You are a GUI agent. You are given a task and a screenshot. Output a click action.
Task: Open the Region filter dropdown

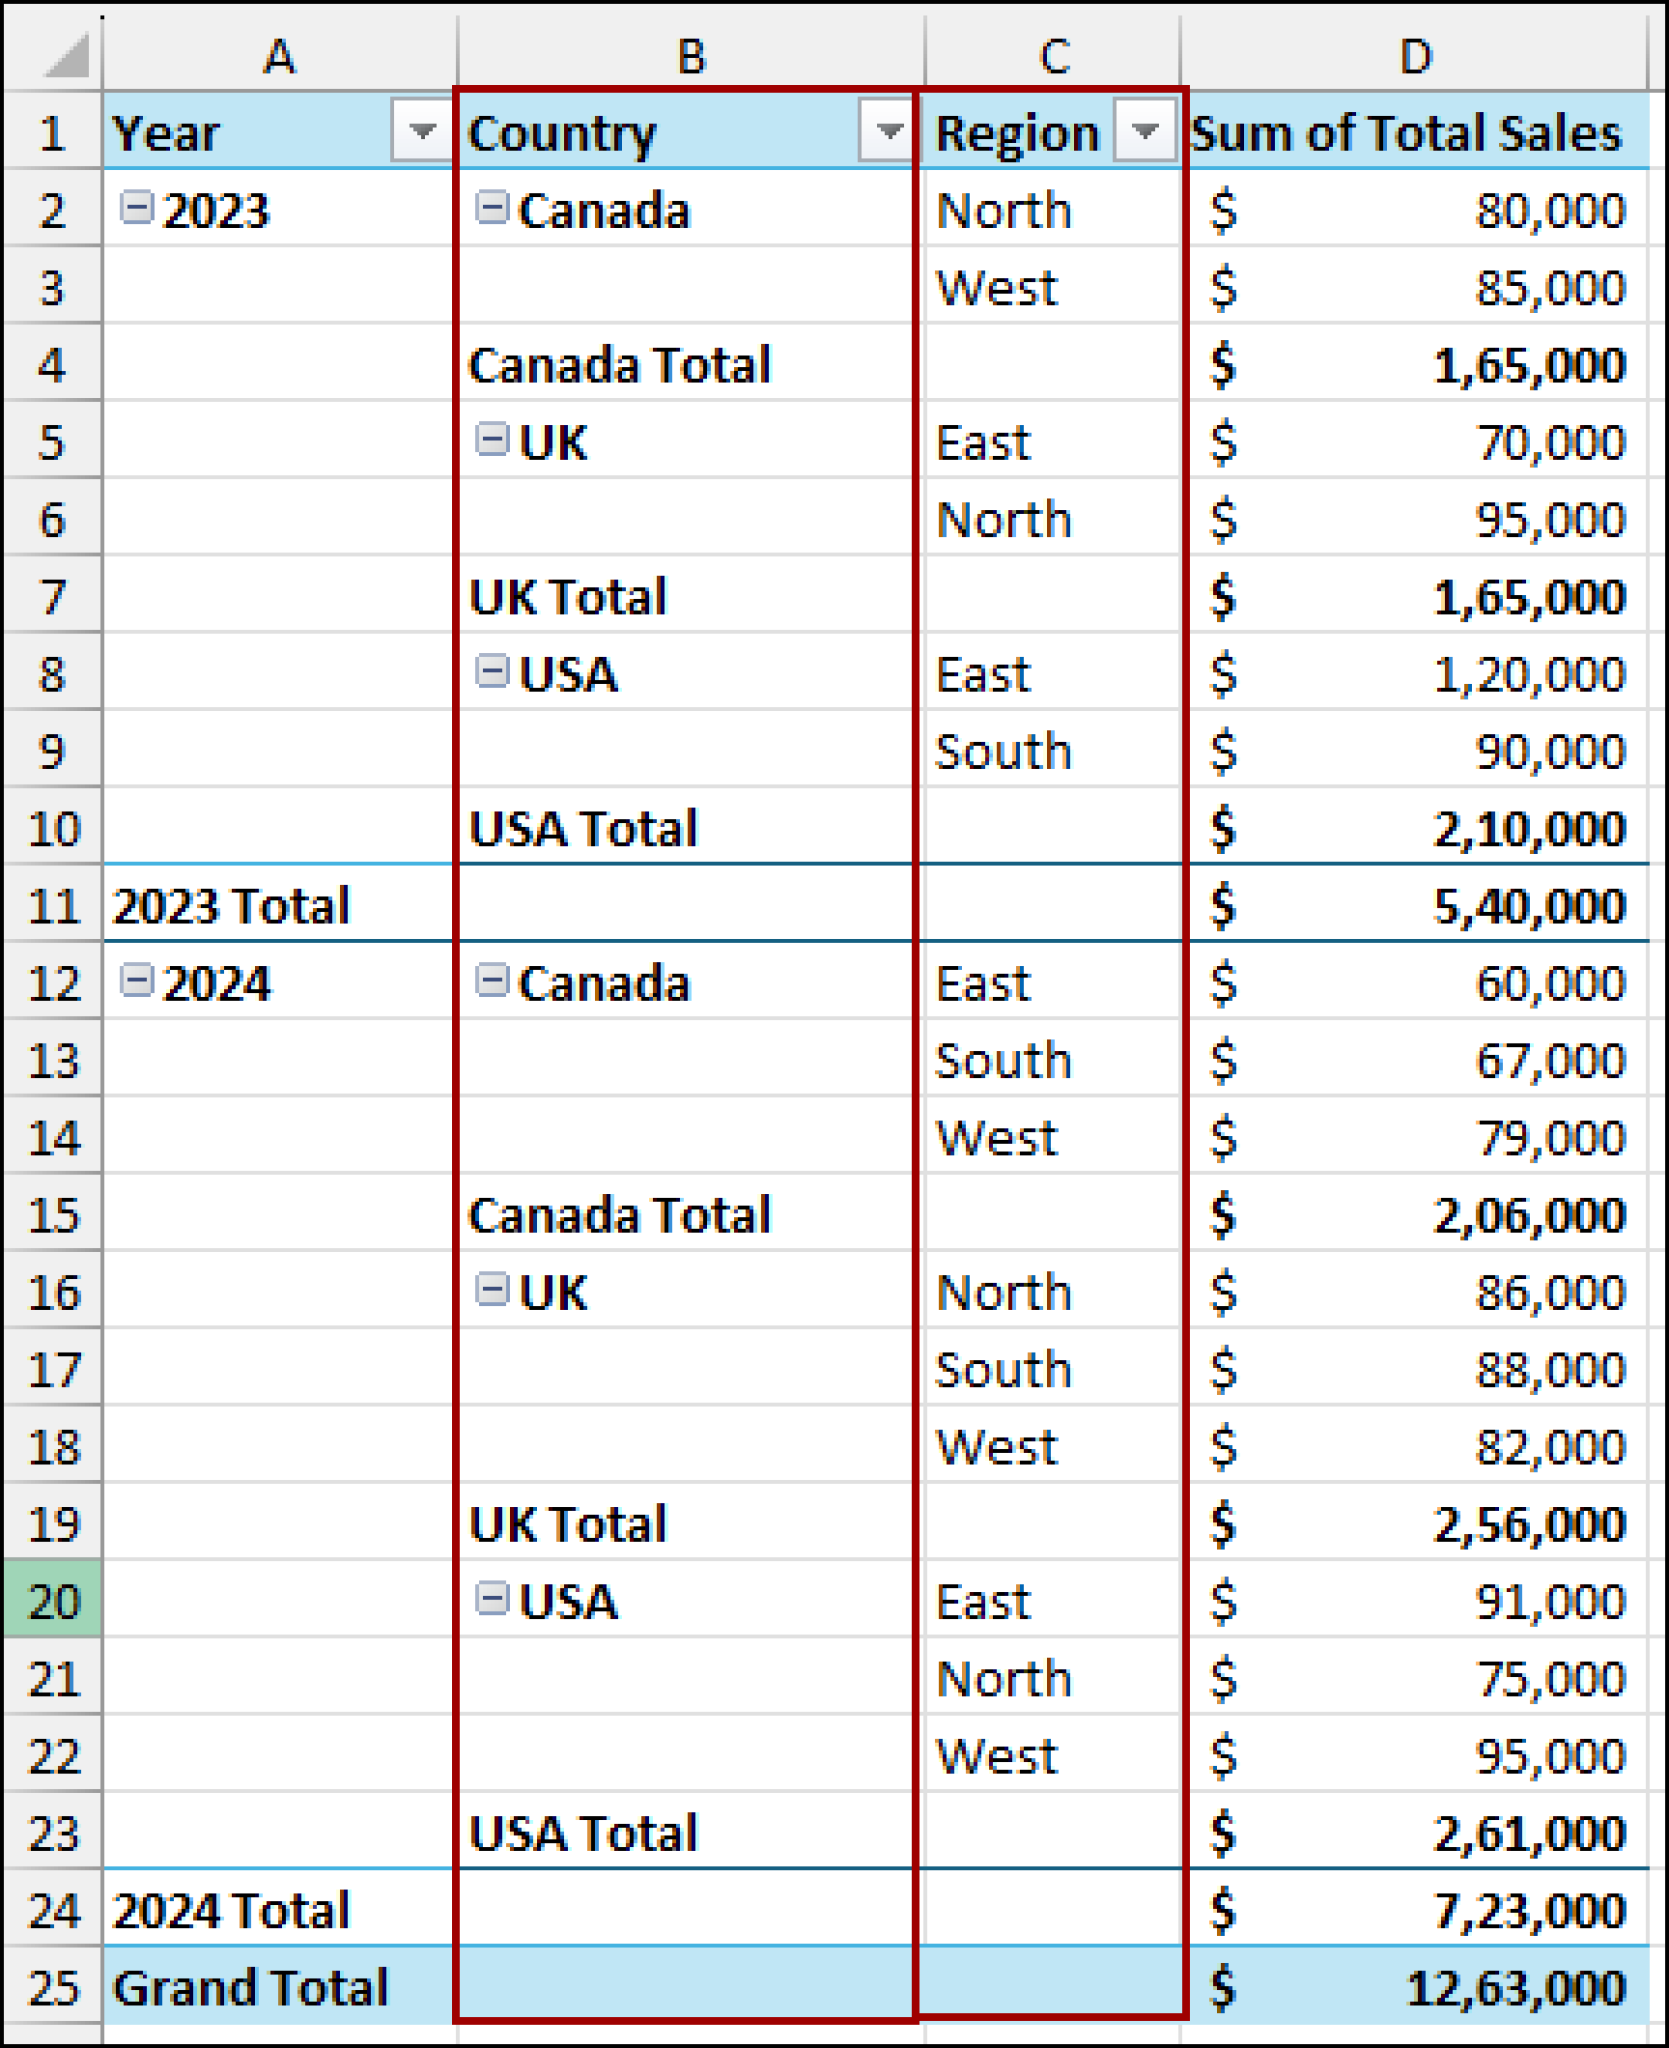(x=1146, y=133)
